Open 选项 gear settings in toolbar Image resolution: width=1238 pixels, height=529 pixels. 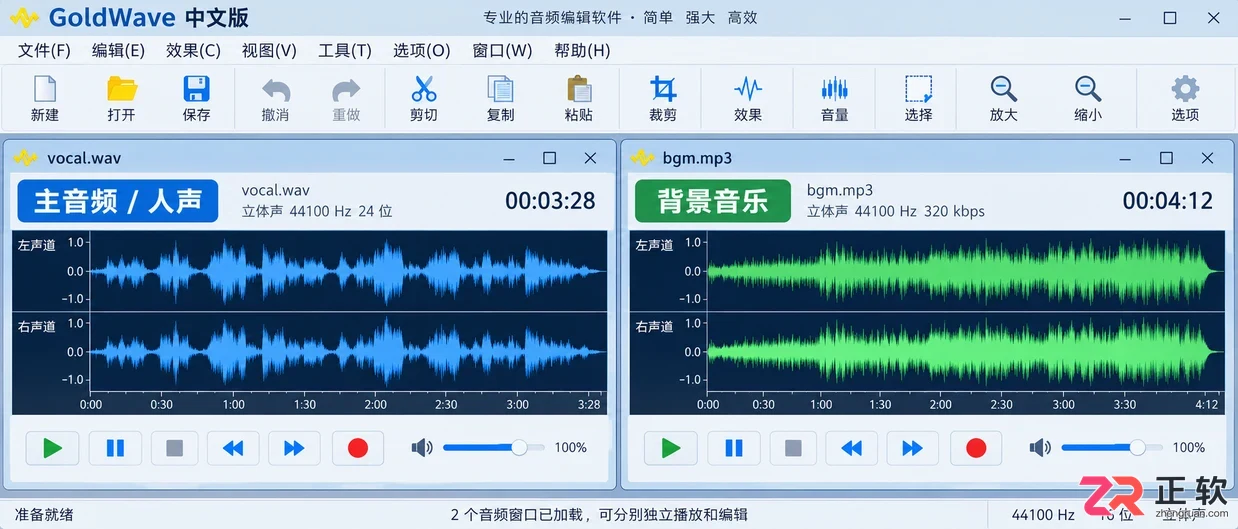pos(1185,89)
